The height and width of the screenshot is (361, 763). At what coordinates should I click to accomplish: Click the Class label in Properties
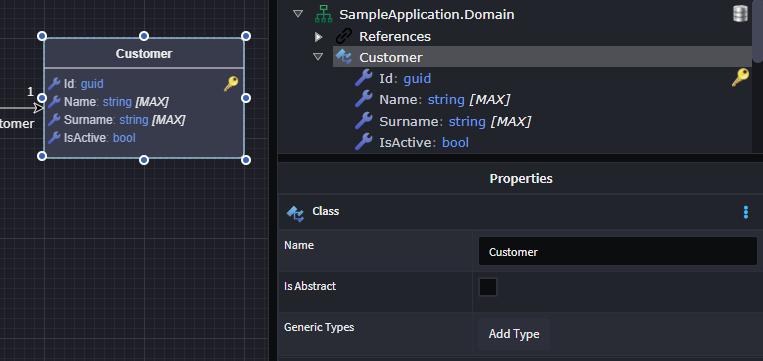point(326,211)
